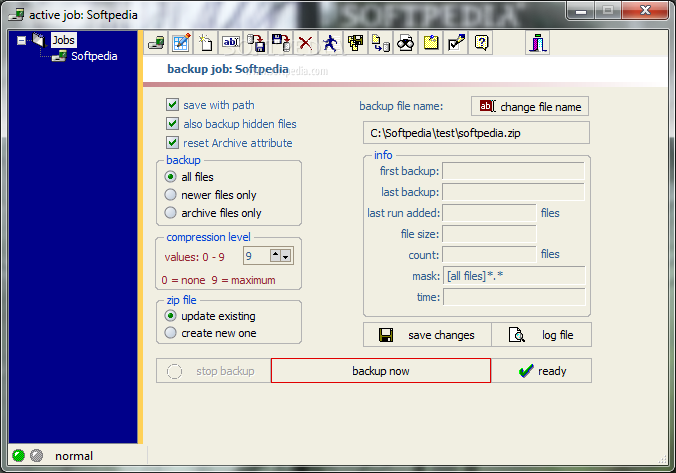Image resolution: width=676 pixels, height=473 pixels.
Task: Click the copy file to drive icon
Action: pyautogui.click(x=381, y=43)
